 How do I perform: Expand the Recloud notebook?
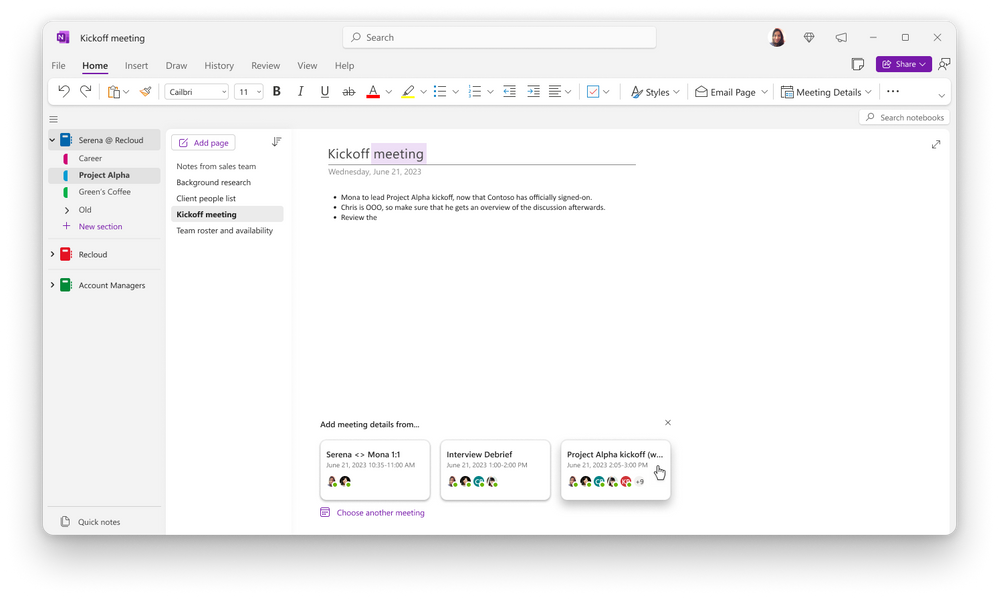pyautogui.click(x=53, y=254)
